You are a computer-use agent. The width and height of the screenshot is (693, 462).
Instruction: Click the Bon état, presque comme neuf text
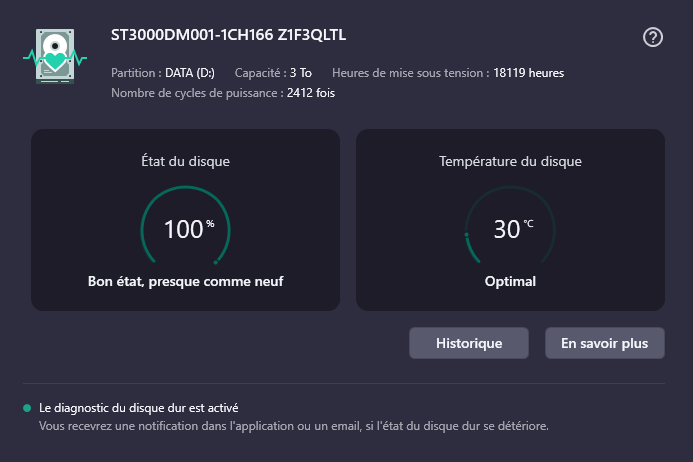click(186, 282)
